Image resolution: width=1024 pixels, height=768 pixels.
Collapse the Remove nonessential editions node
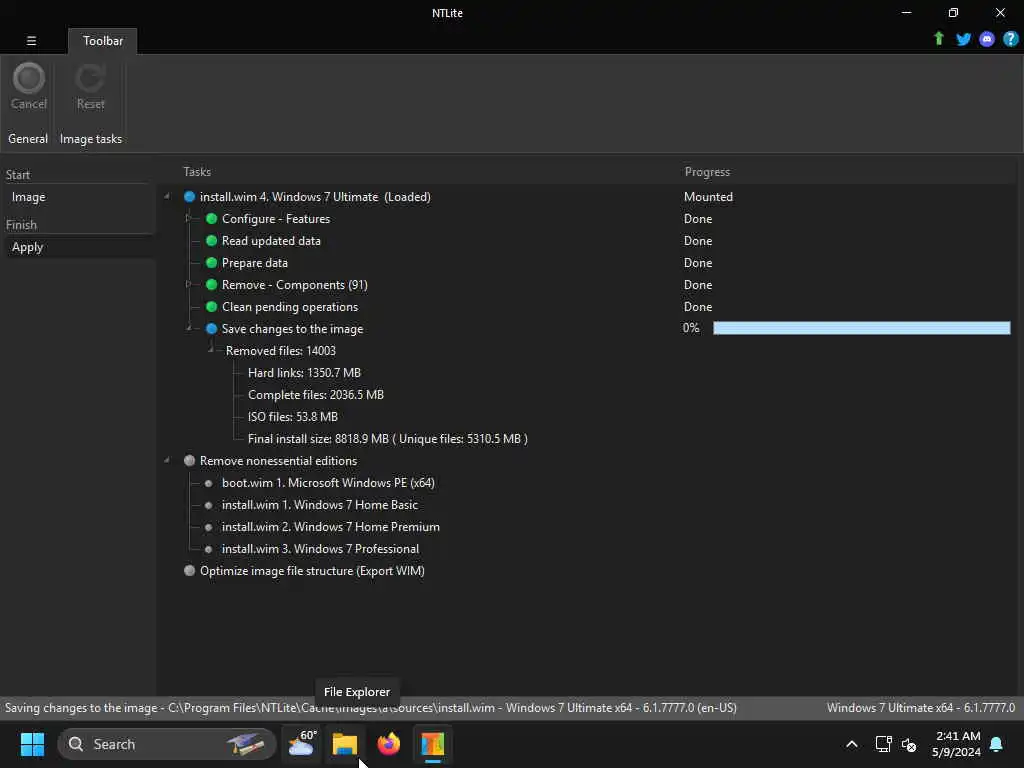[167, 460]
